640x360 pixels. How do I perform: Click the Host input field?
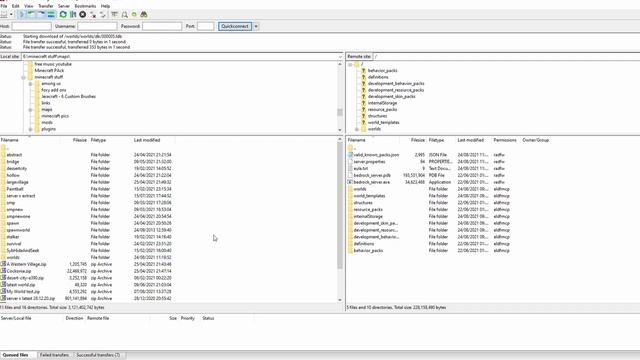coord(31,26)
